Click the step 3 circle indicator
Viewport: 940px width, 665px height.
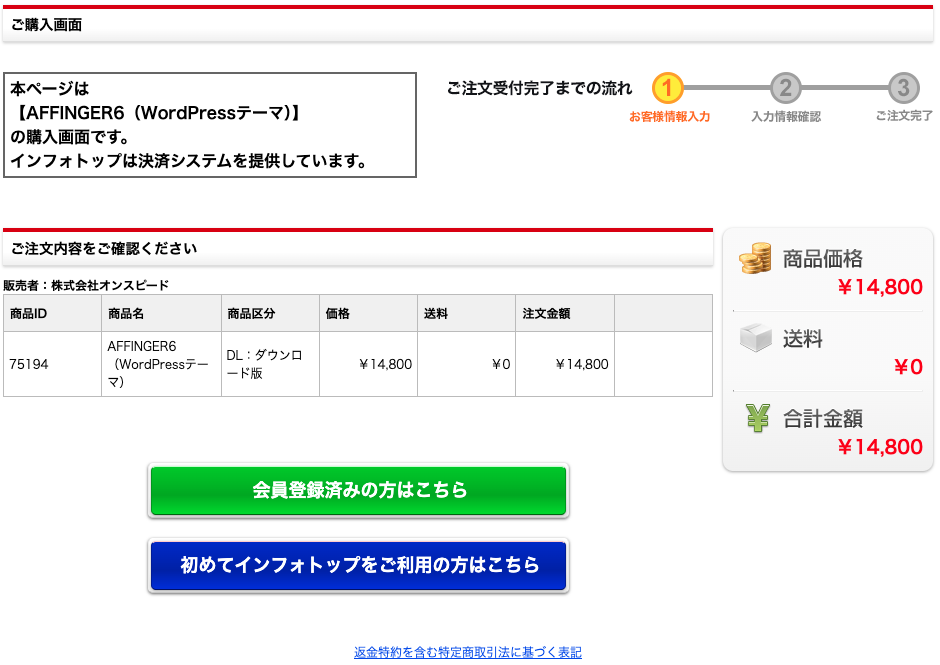click(903, 88)
